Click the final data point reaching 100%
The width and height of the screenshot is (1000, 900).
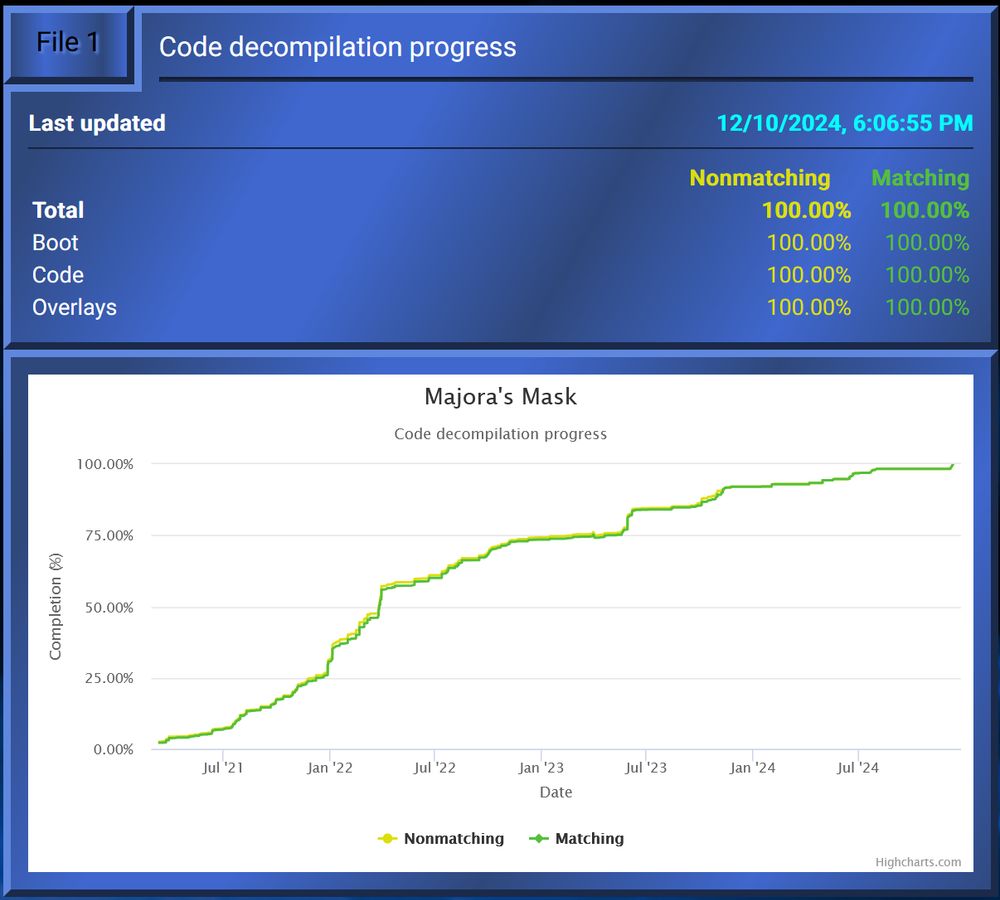click(x=953, y=465)
